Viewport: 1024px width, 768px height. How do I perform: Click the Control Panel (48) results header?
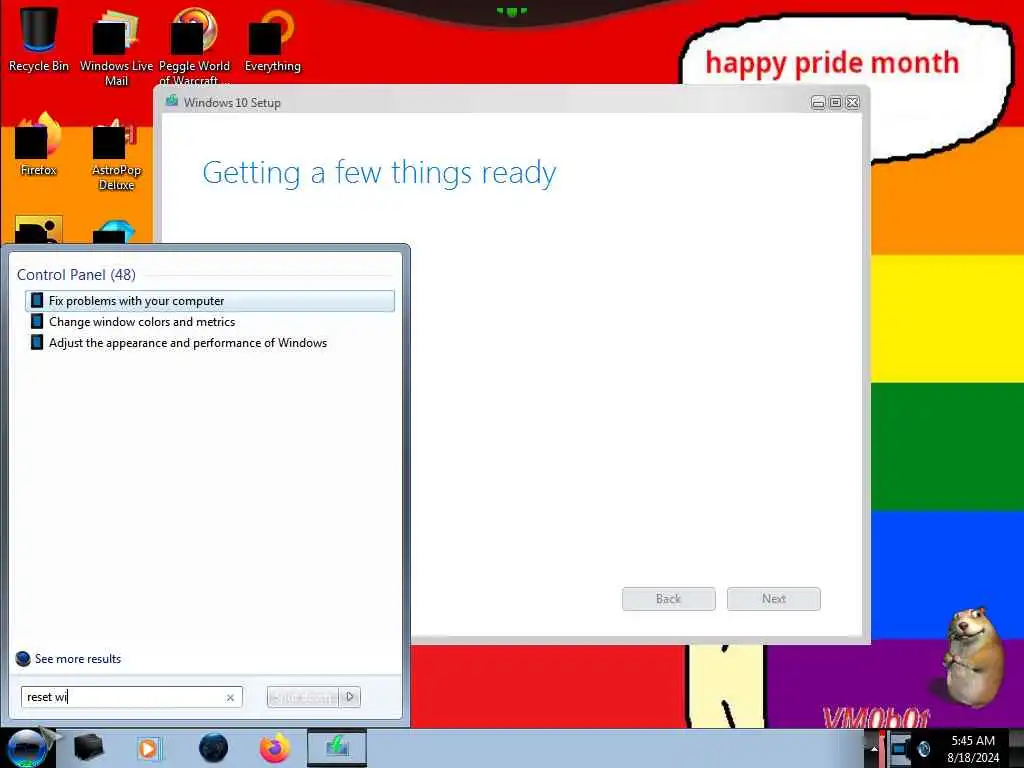[76, 275]
